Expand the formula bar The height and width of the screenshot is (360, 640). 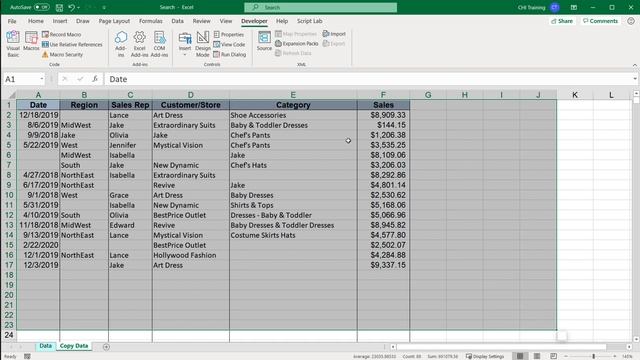click(635, 79)
